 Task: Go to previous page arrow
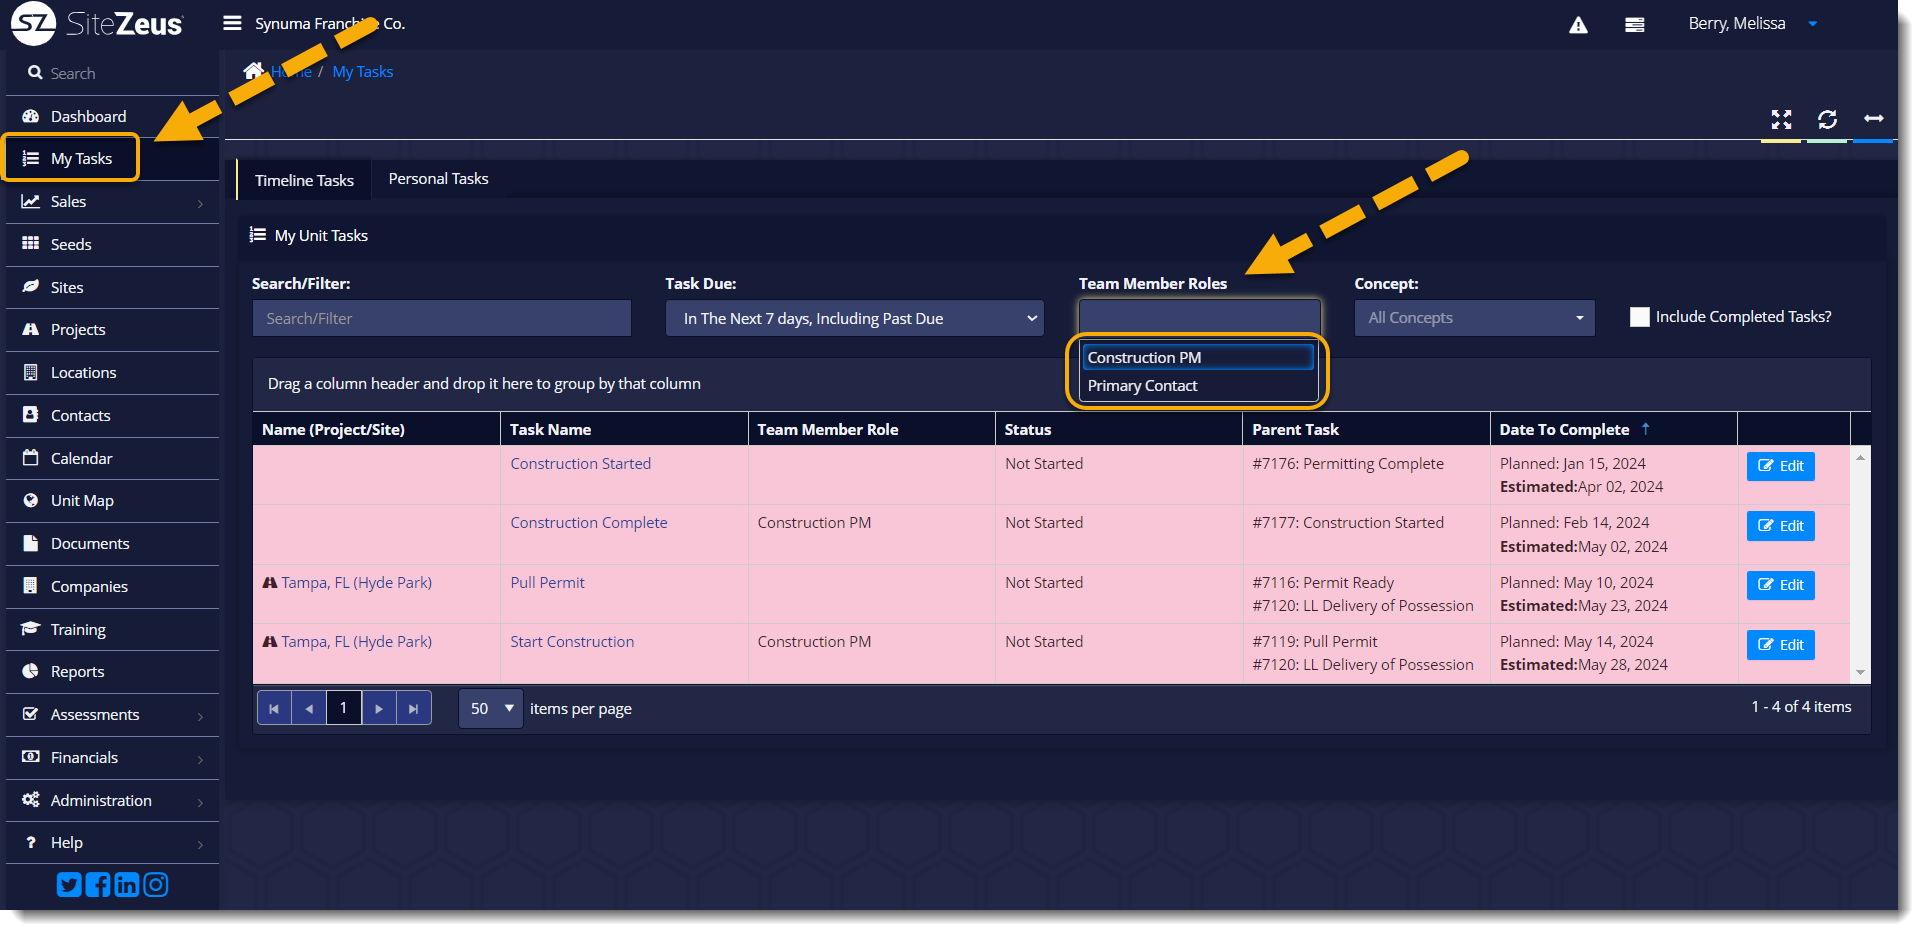click(x=309, y=708)
